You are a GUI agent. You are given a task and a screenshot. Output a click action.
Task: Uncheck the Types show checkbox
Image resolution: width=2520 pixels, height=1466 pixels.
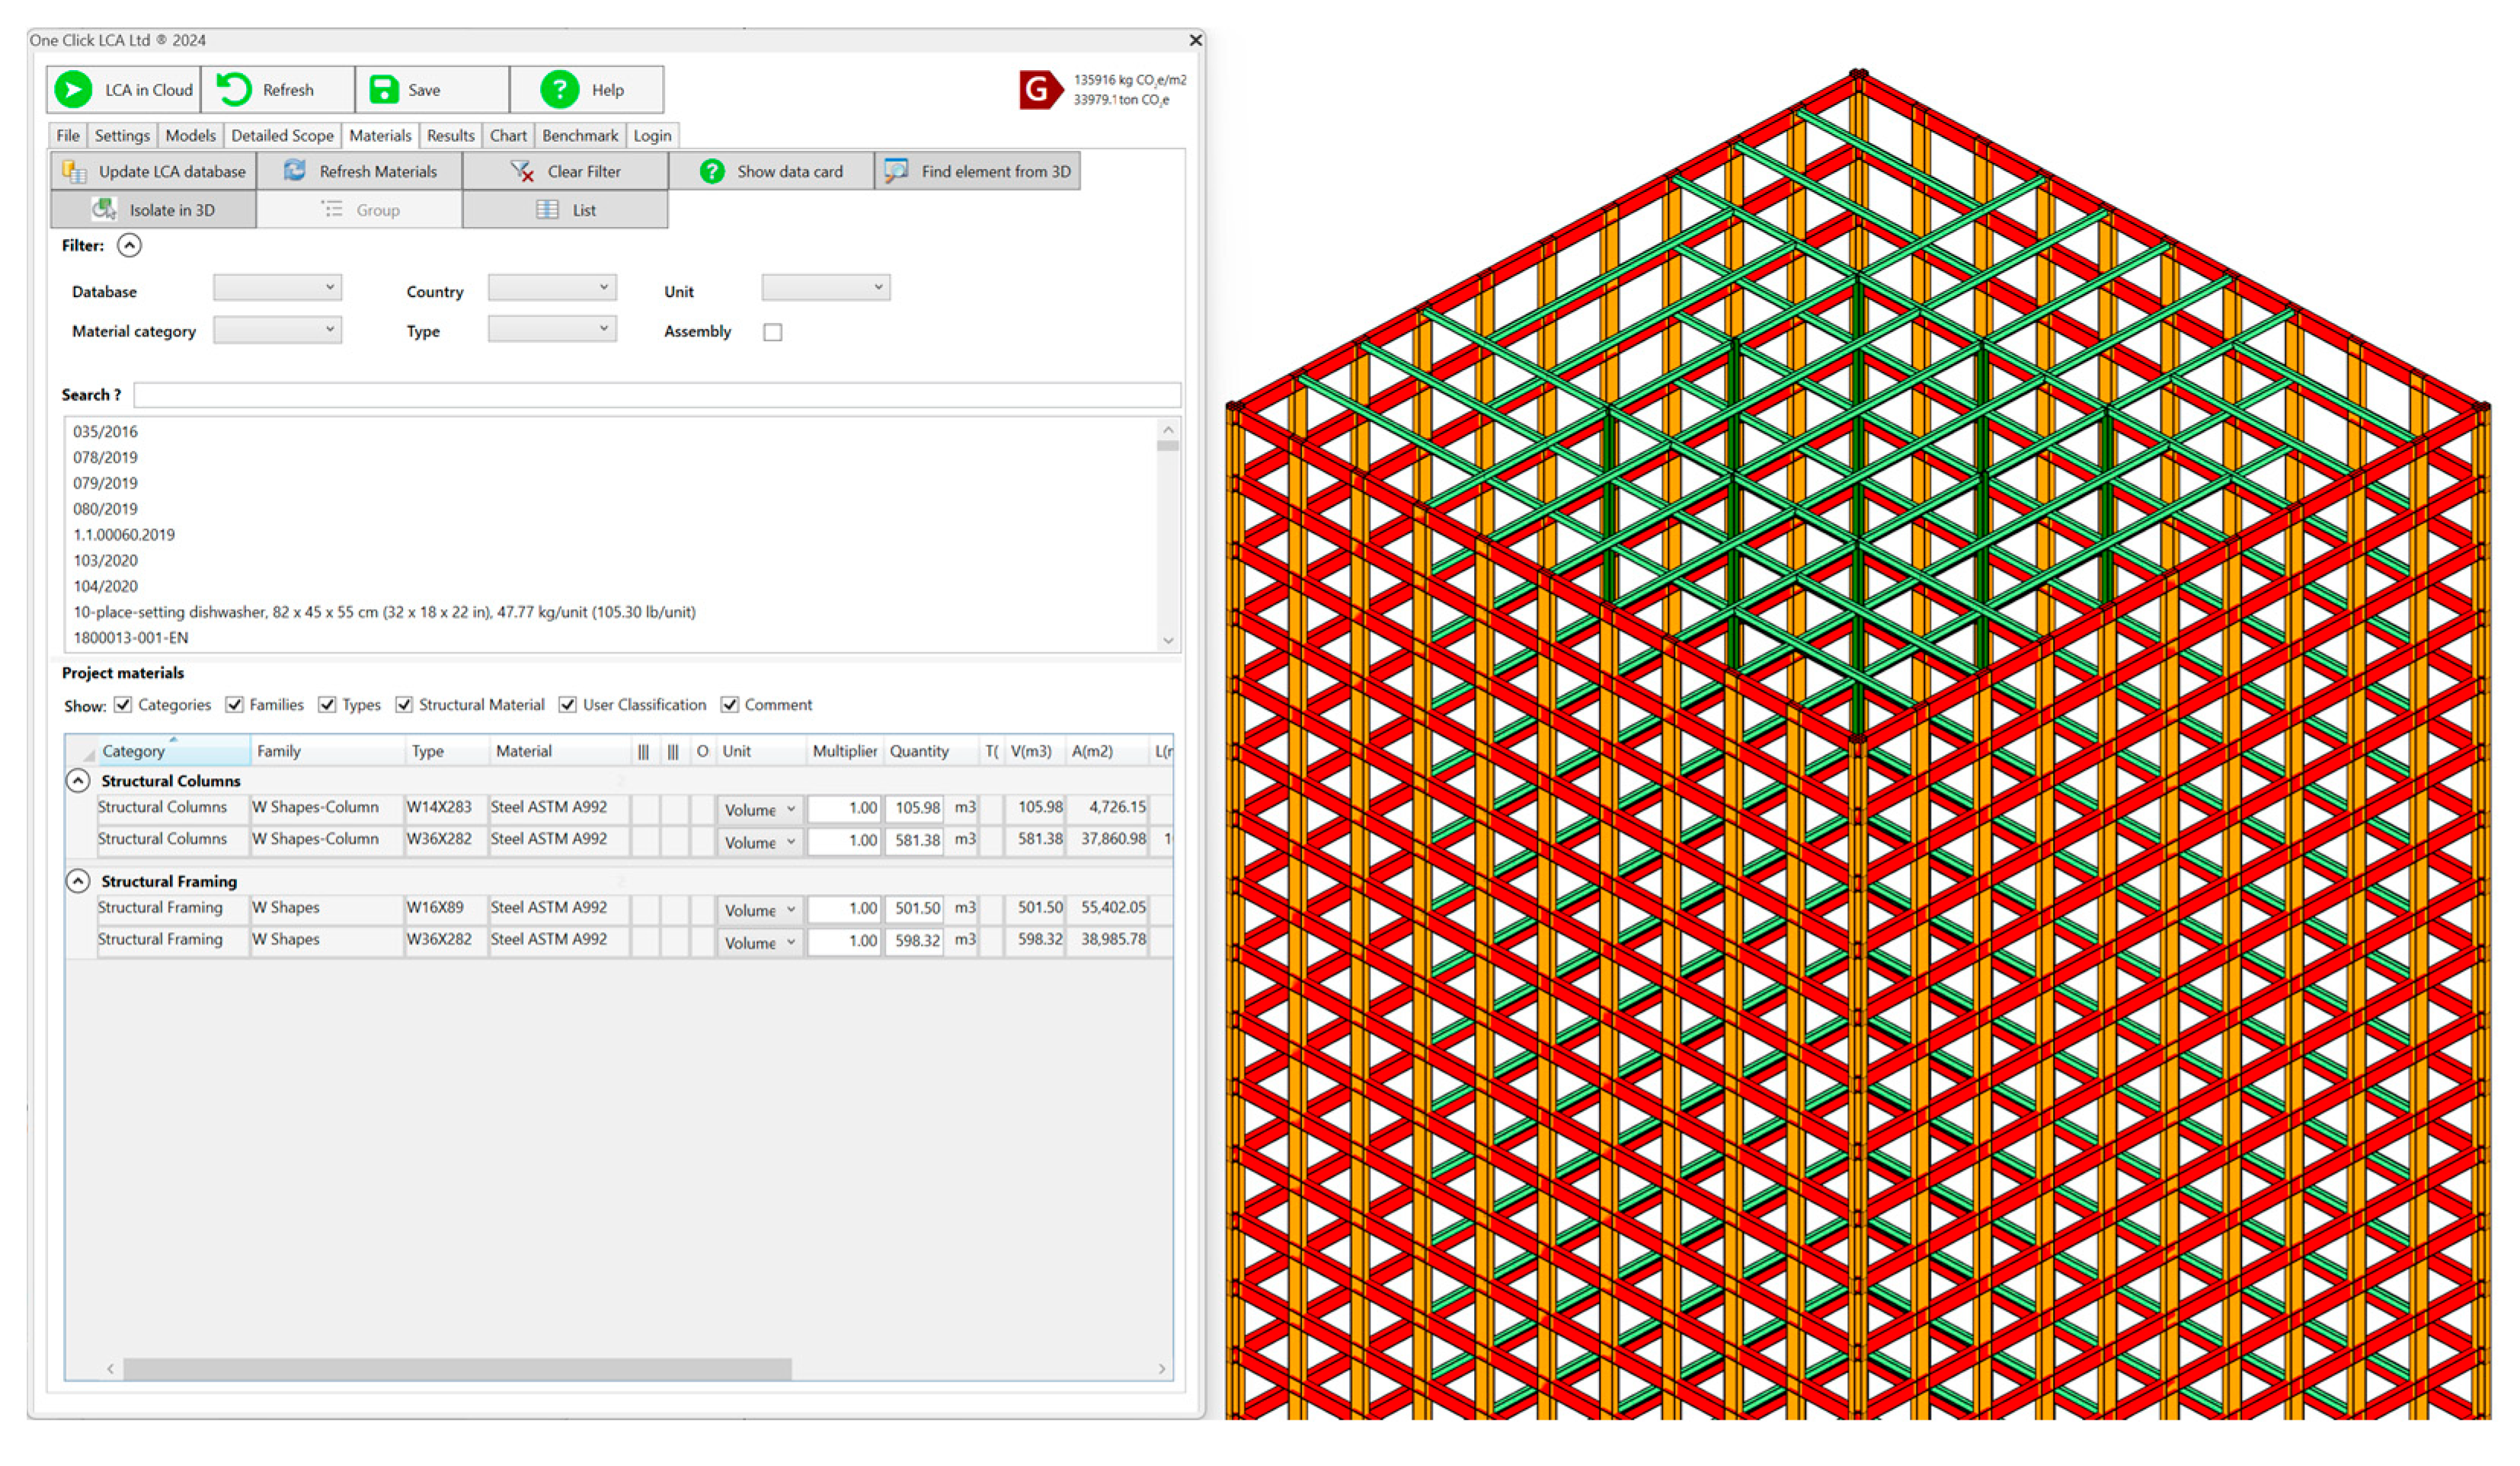[327, 705]
